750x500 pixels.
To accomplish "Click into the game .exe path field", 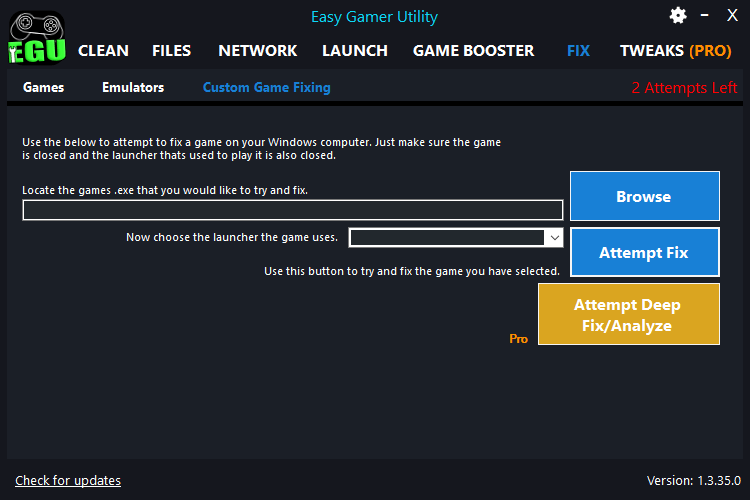I will (x=293, y=210).
